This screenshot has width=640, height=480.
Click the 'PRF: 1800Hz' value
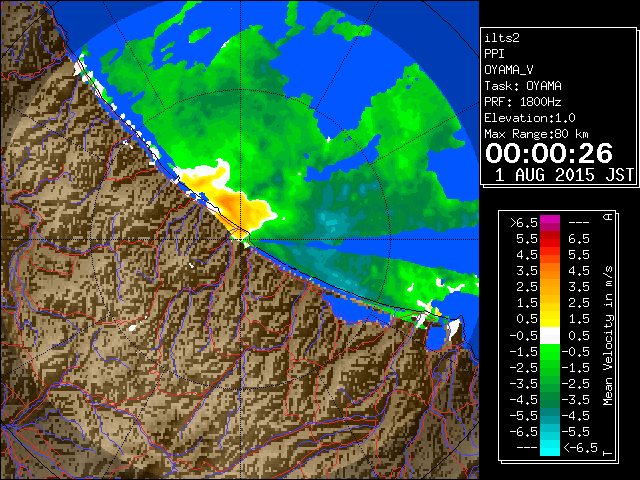[x=523, y=102]
